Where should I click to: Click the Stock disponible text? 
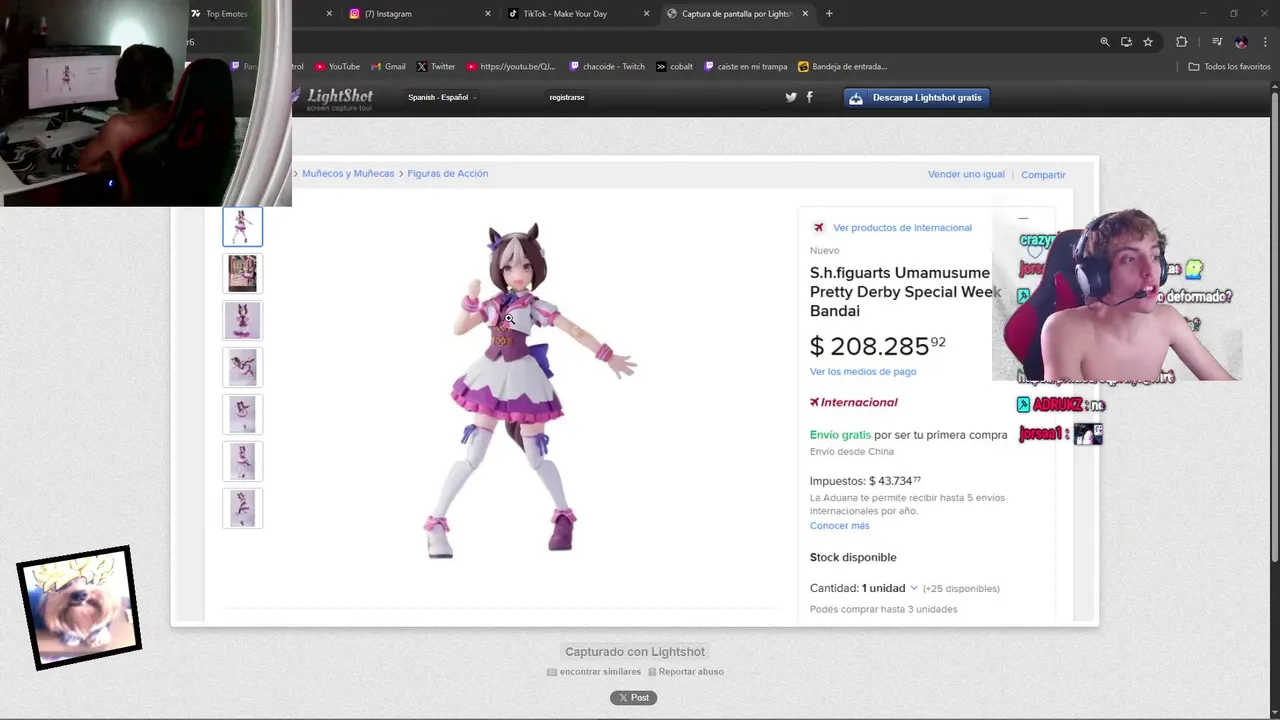[853, 557]
